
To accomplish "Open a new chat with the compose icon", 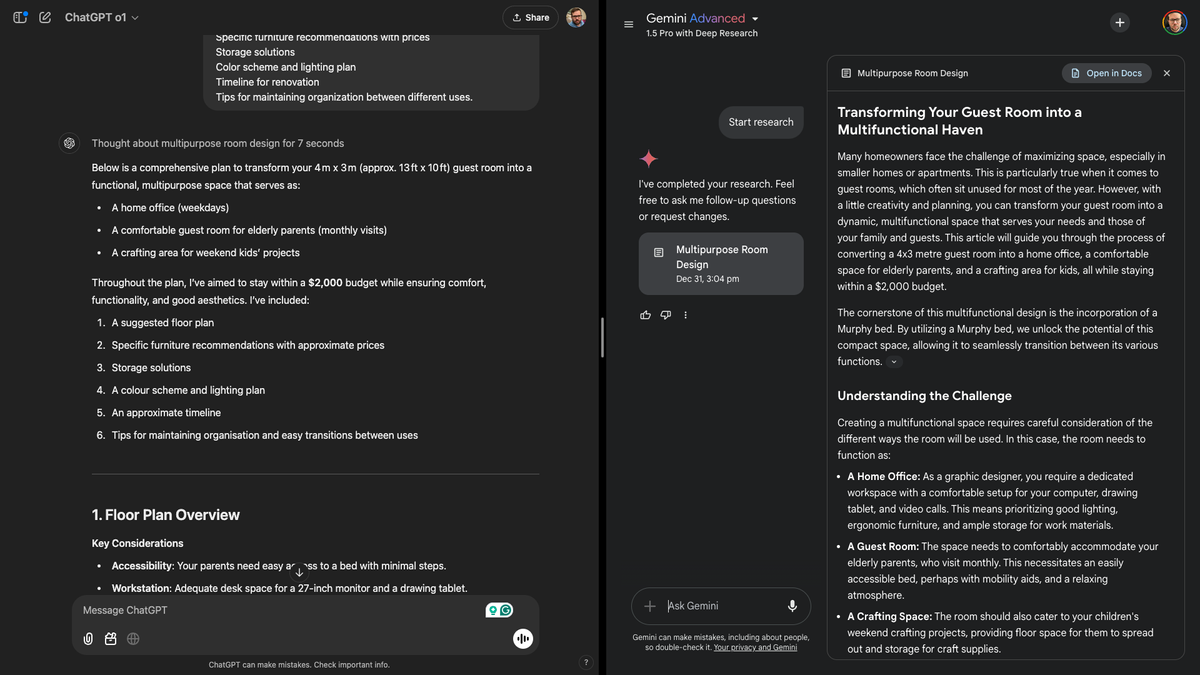I will [x=44, y=17].
